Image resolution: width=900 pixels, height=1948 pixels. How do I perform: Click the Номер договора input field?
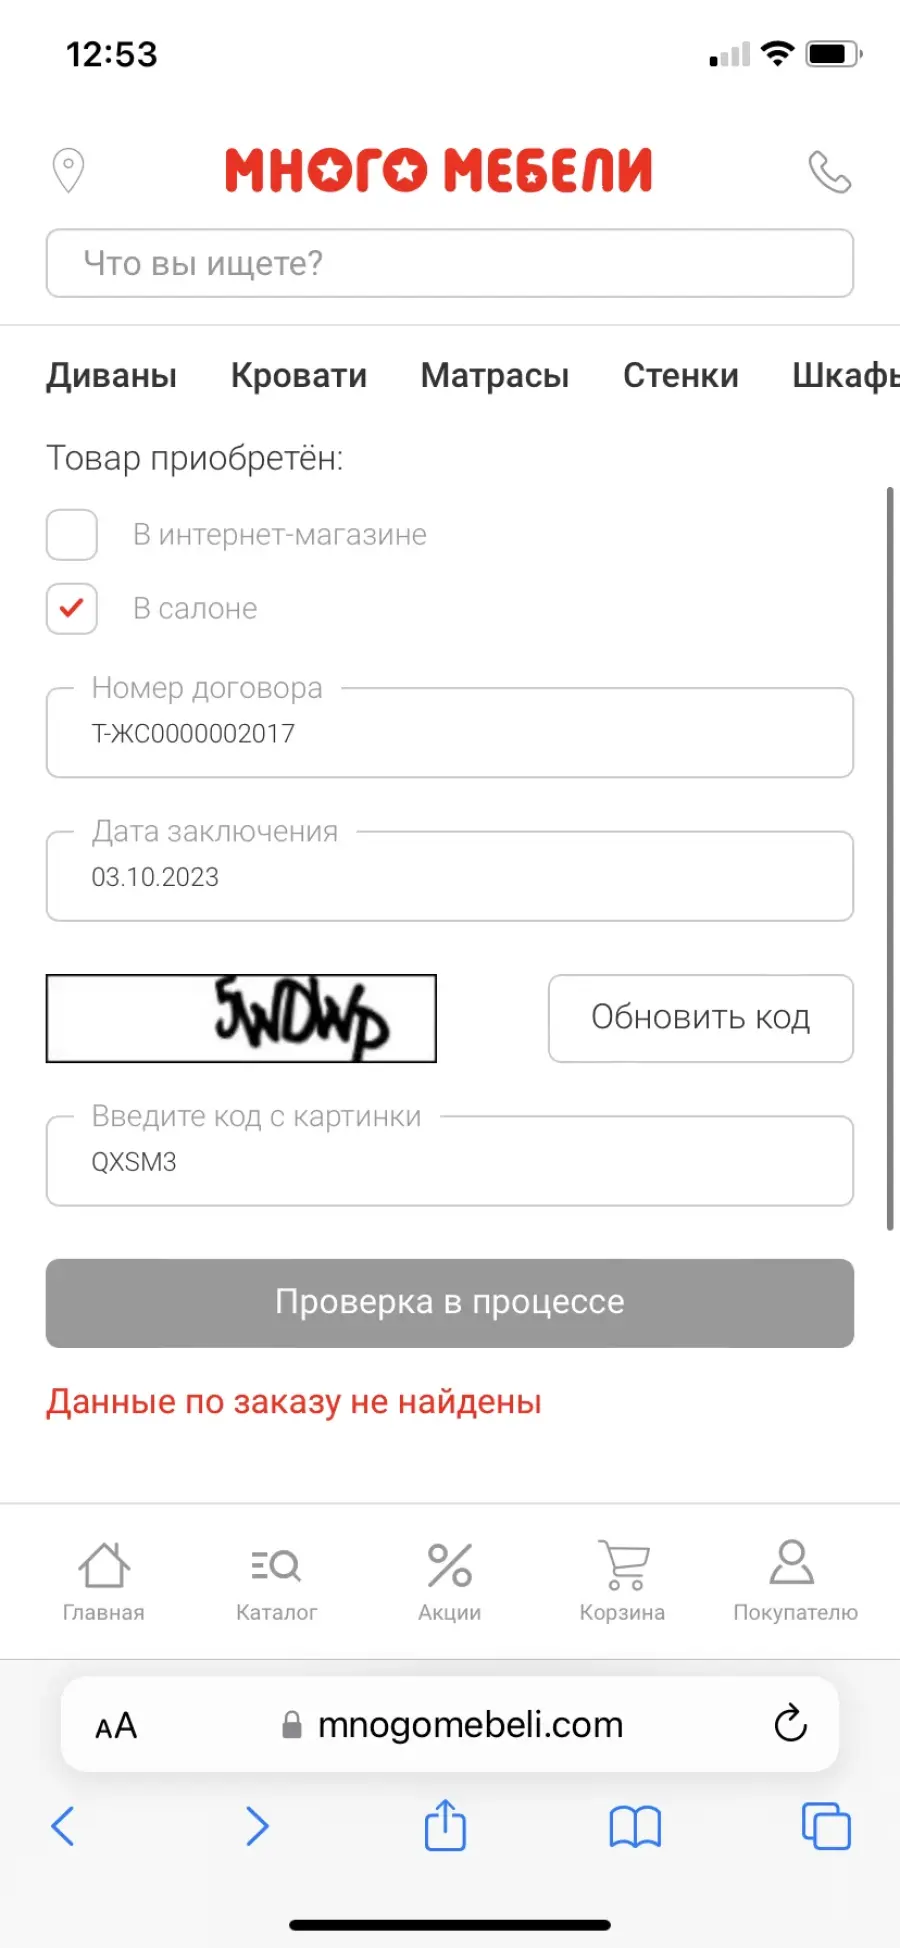(x=450, y=733)
